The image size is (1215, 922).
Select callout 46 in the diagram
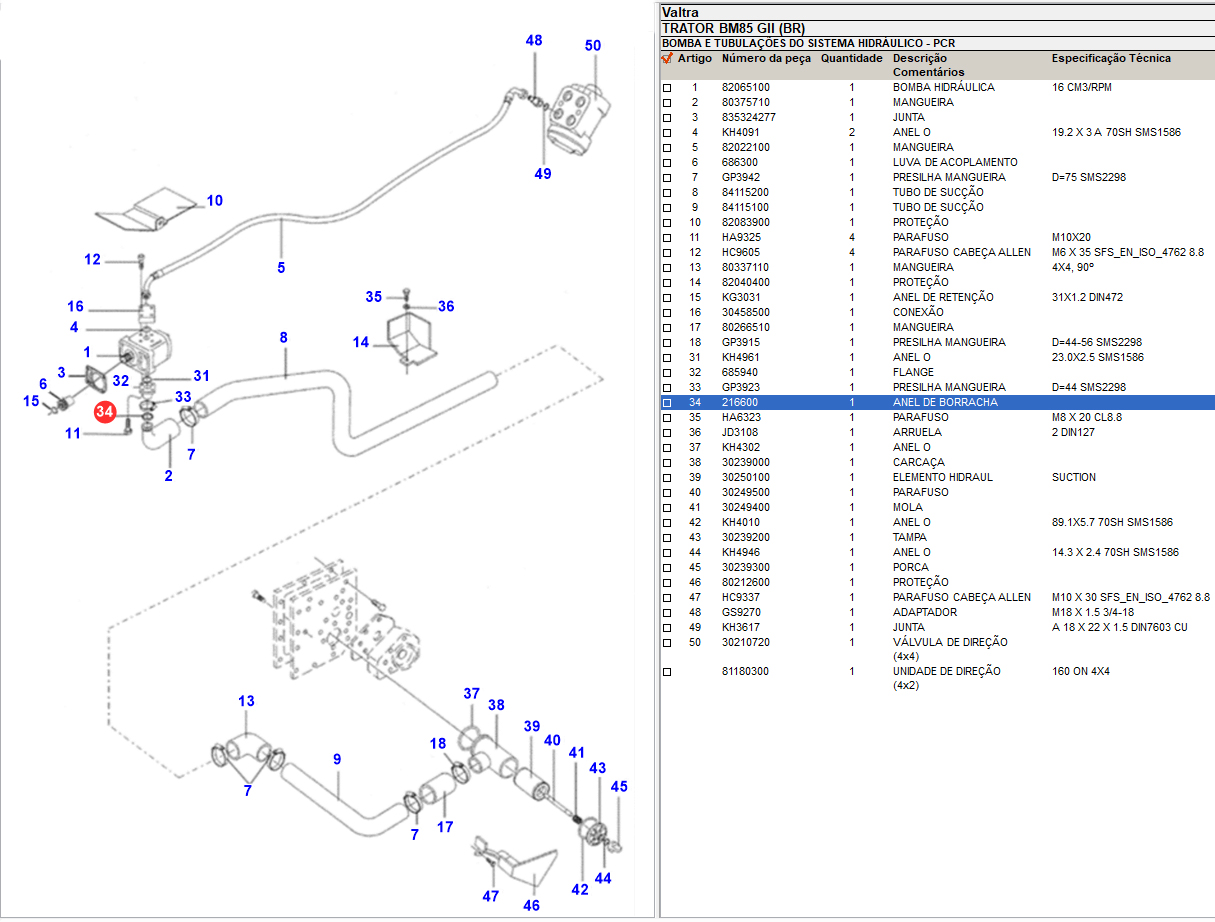point(531,905)
